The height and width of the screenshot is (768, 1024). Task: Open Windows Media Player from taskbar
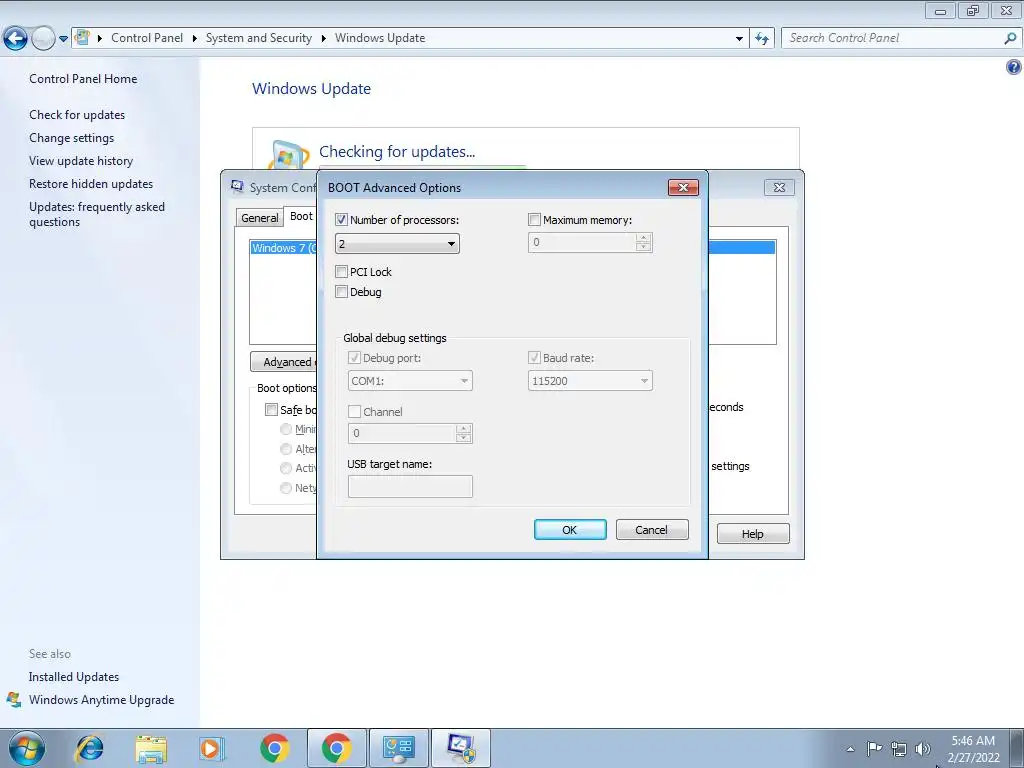point(212,748)
